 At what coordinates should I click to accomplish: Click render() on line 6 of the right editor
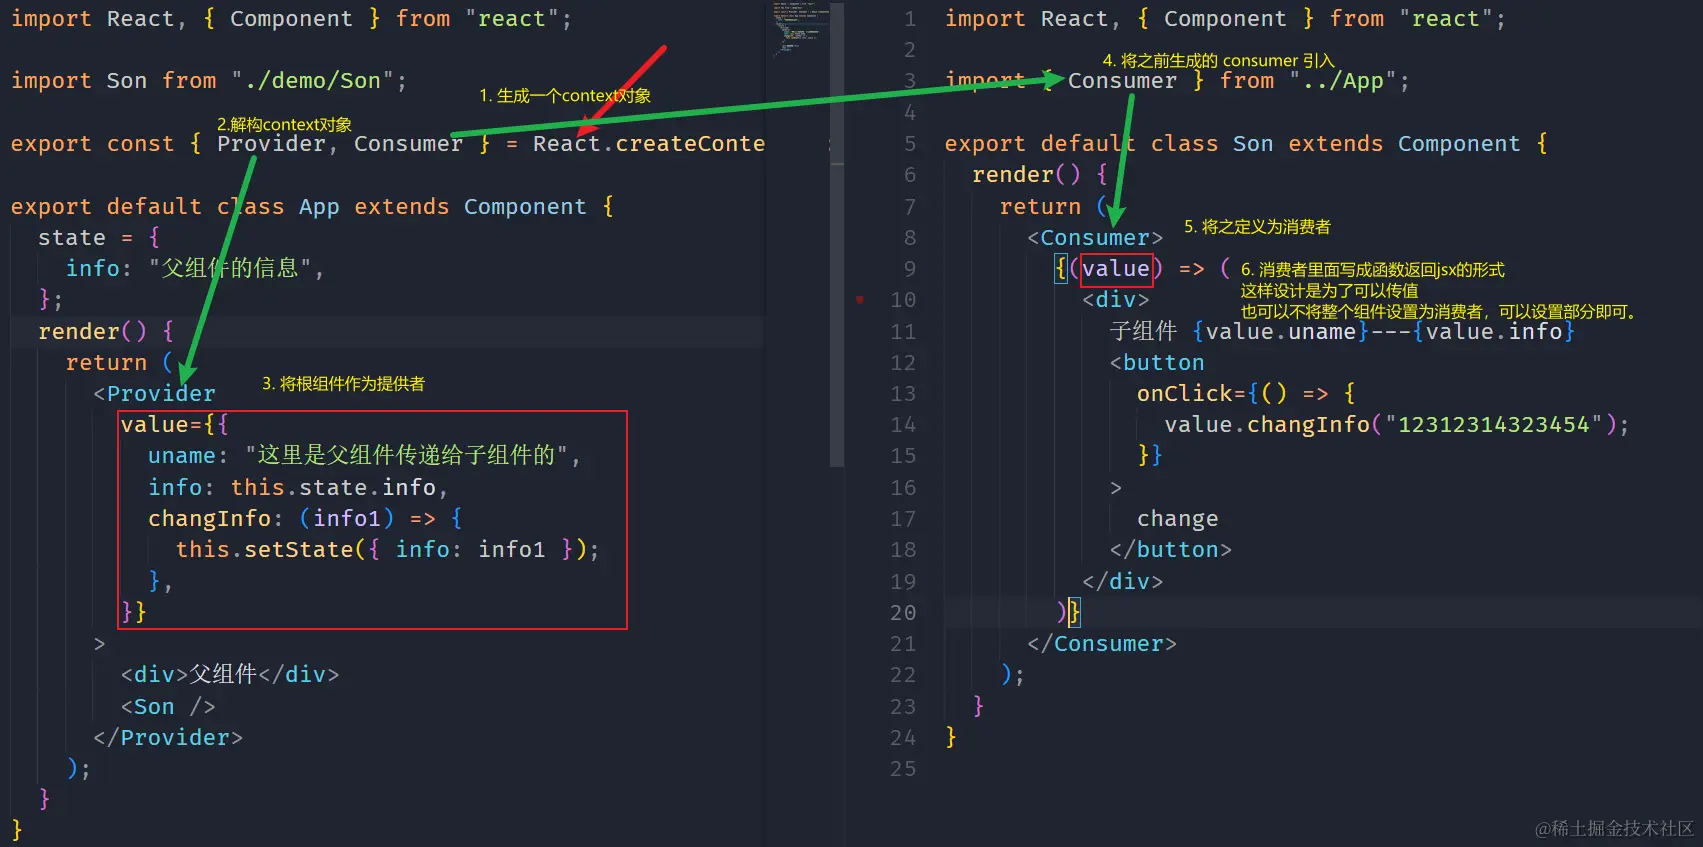coord(1026,175)
